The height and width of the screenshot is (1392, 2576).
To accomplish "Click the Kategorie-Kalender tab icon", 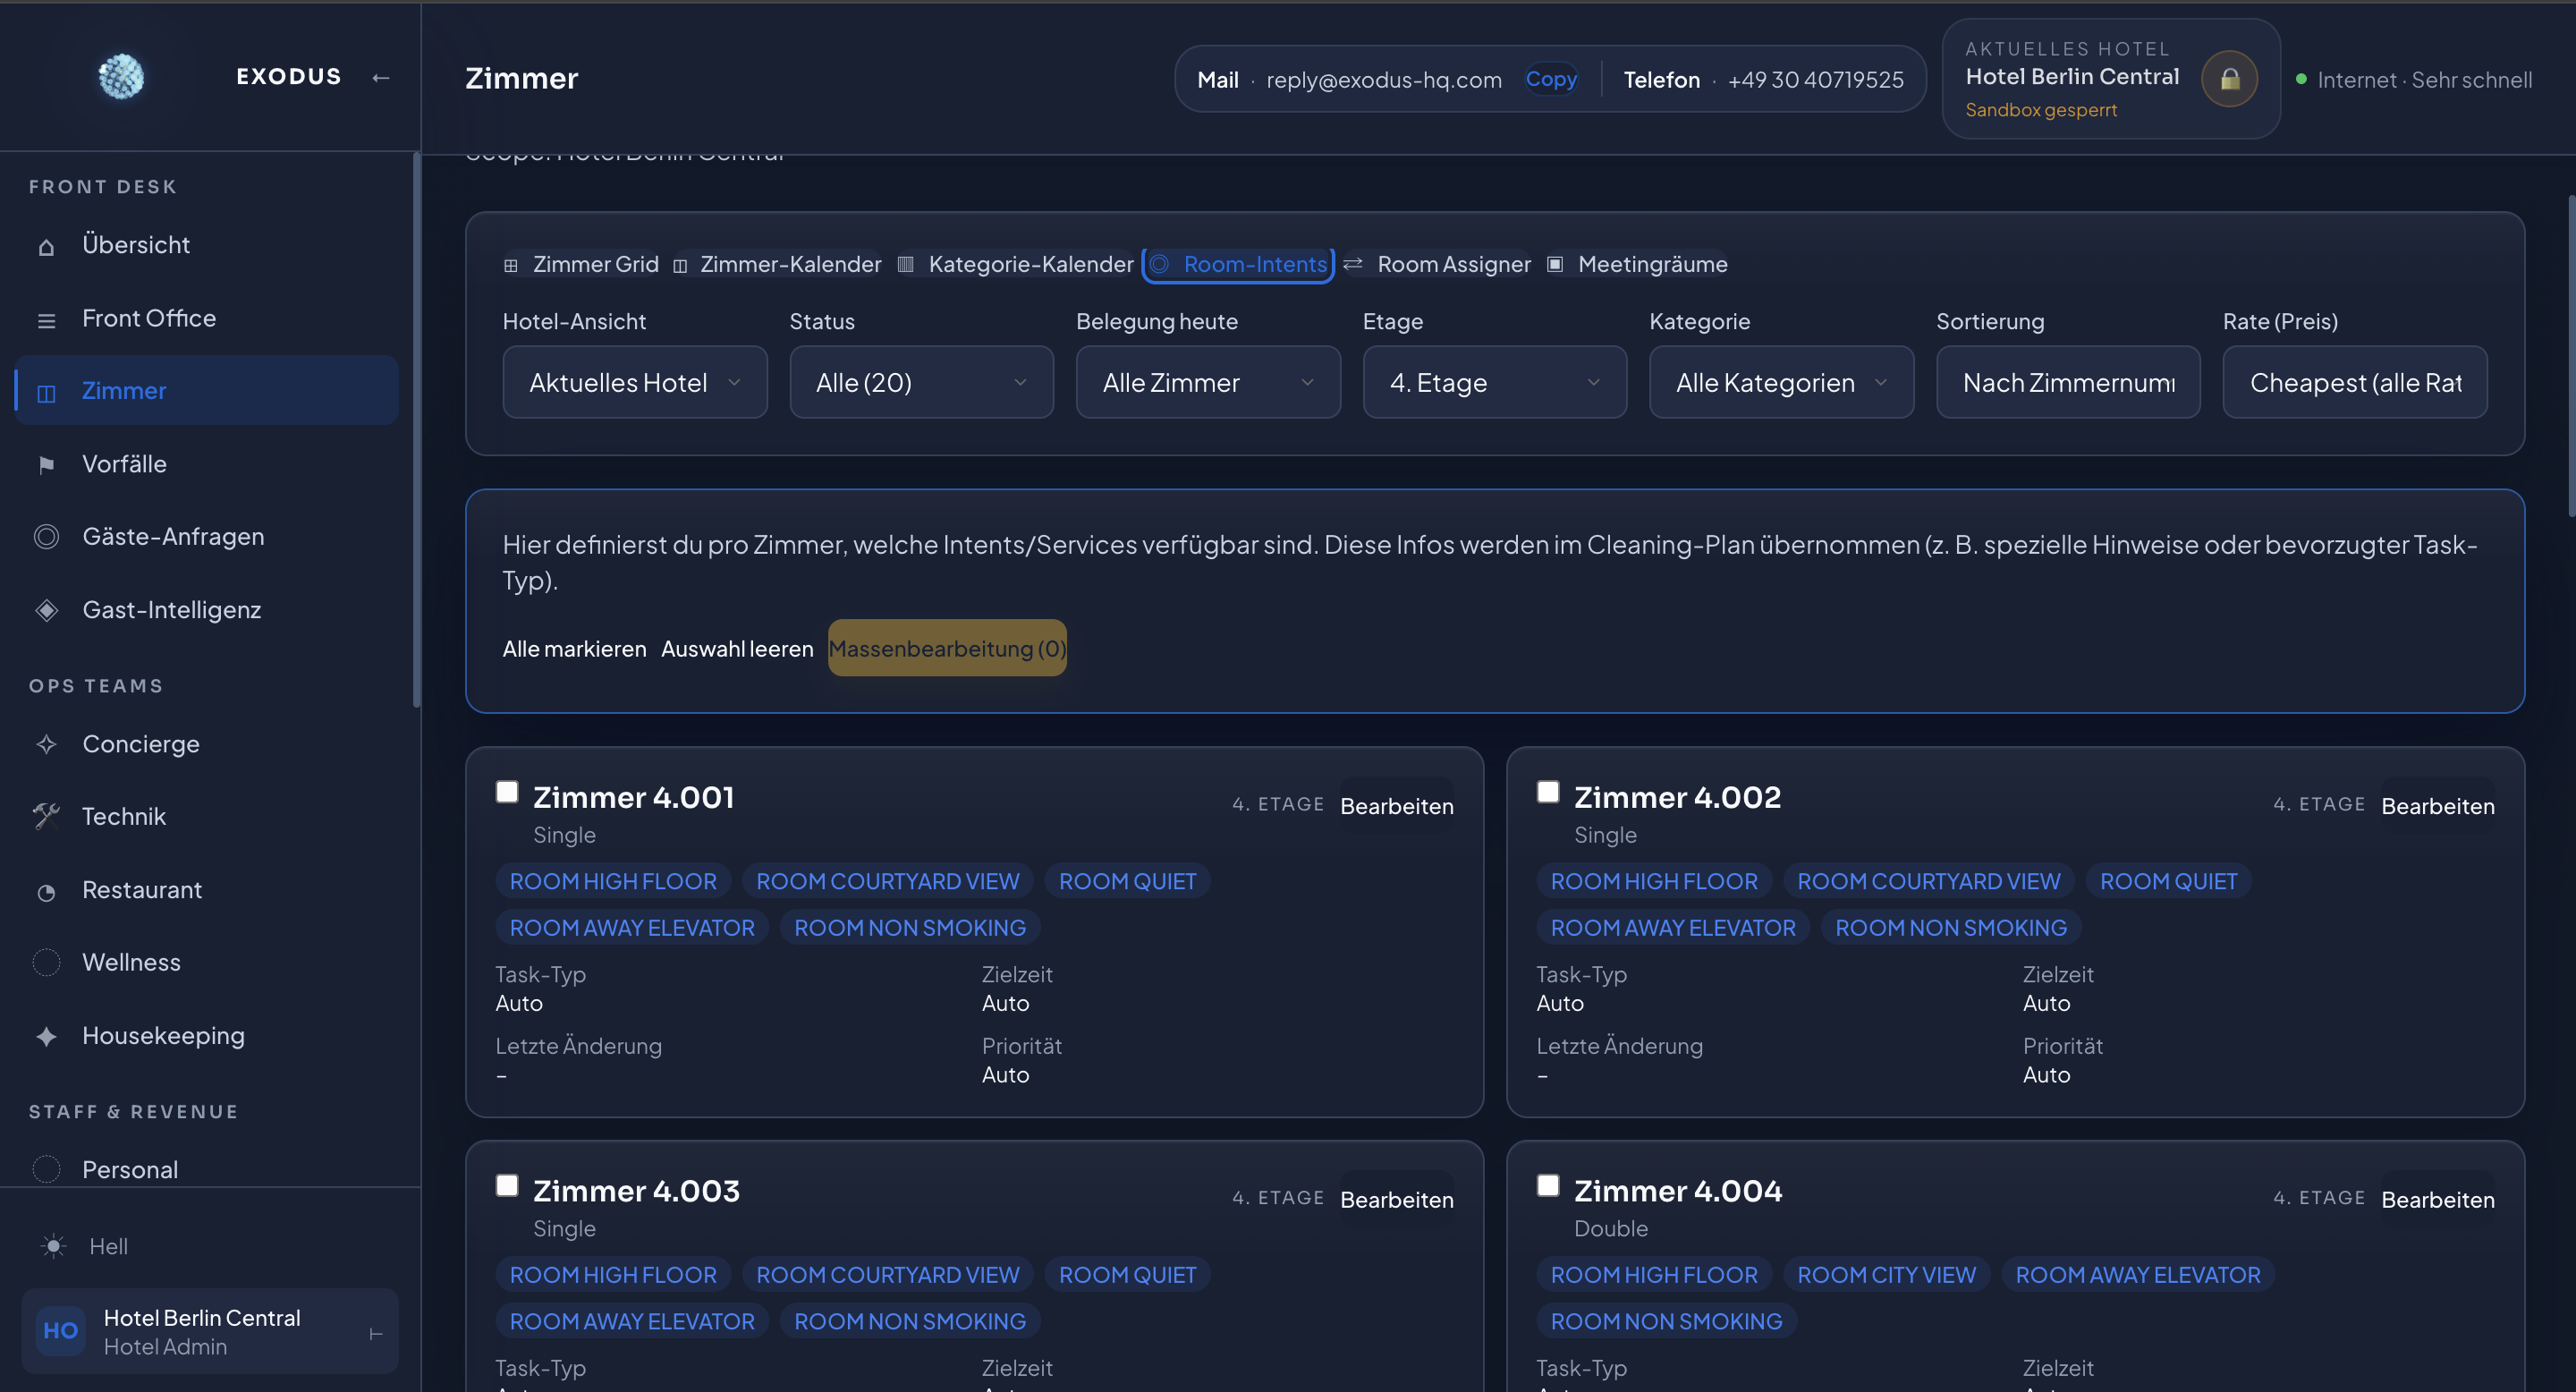I will click(906, 264).
